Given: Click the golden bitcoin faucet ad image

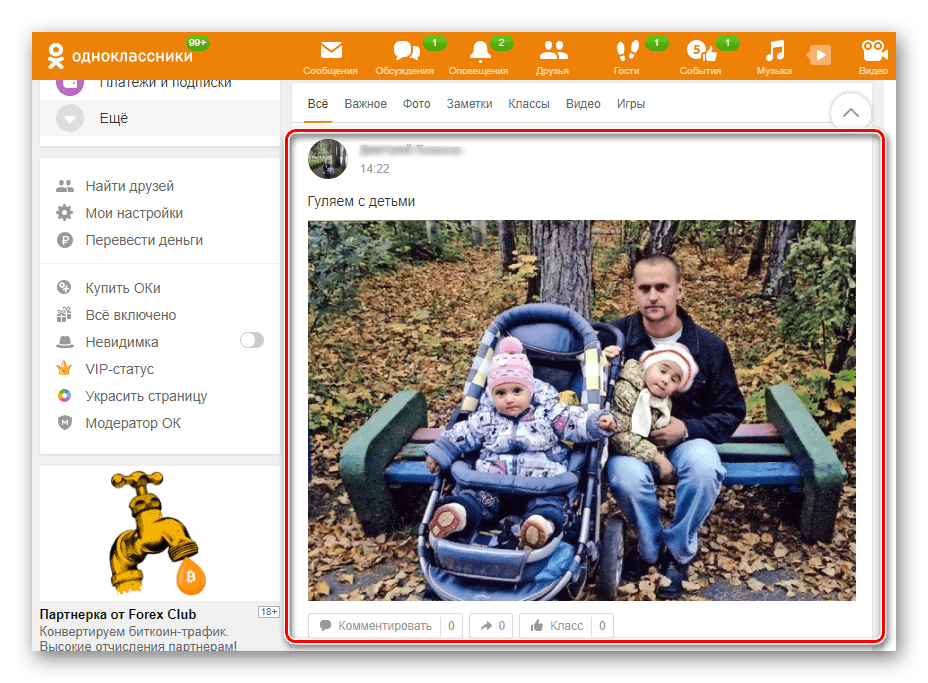Looking at the screenshot, I should click(x=159, y=533).
